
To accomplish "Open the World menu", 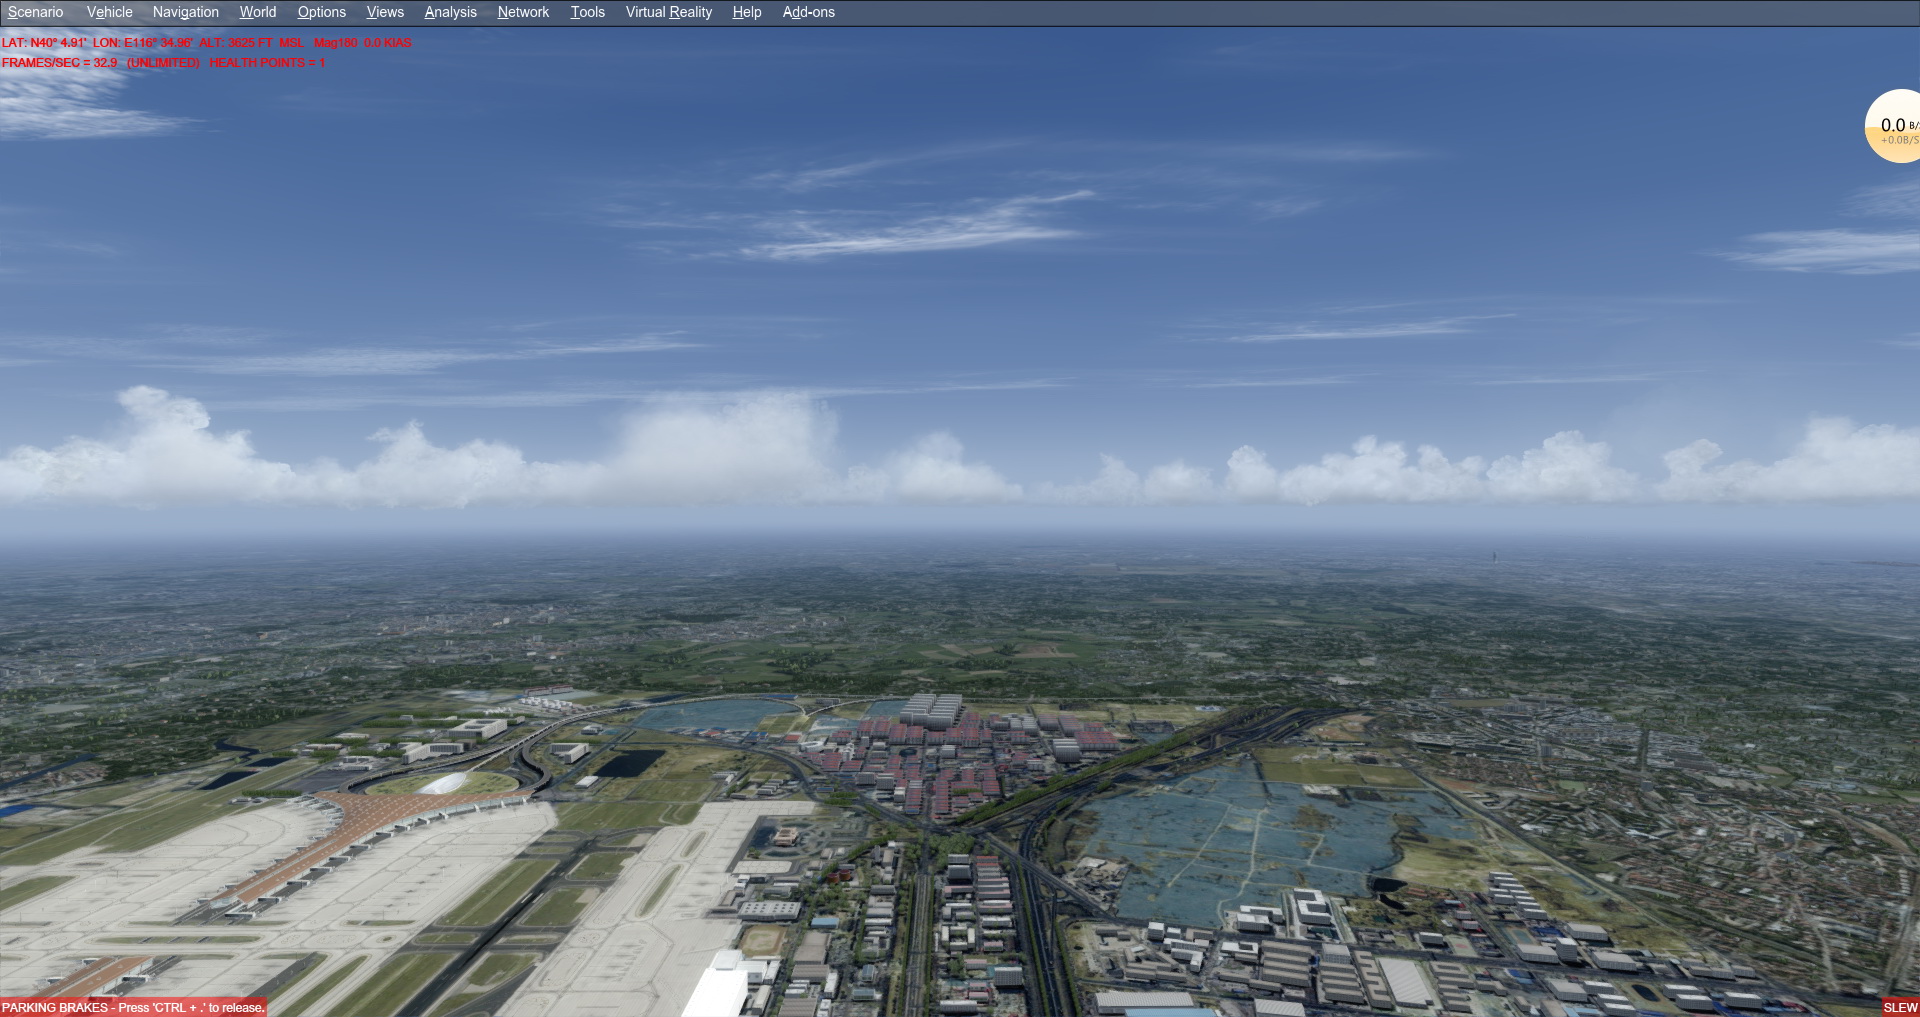I will pos(257,12).
